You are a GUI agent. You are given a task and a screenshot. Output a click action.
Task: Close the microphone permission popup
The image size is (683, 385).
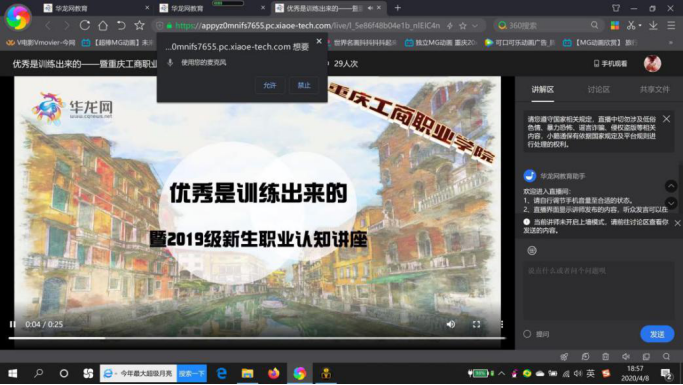319,41
